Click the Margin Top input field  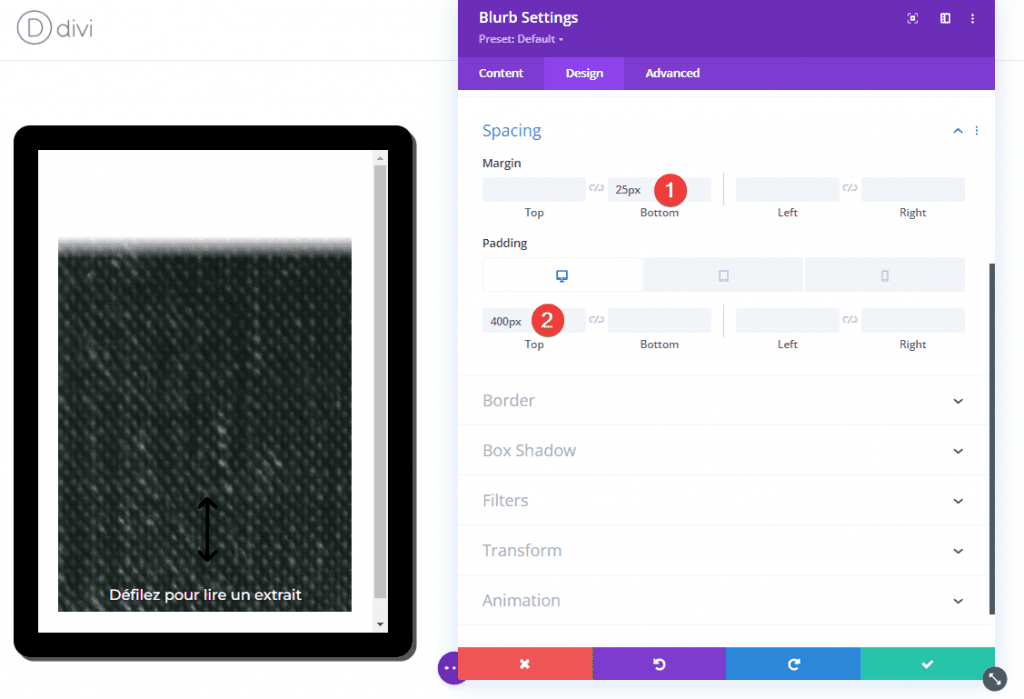(x=534, y=189)
